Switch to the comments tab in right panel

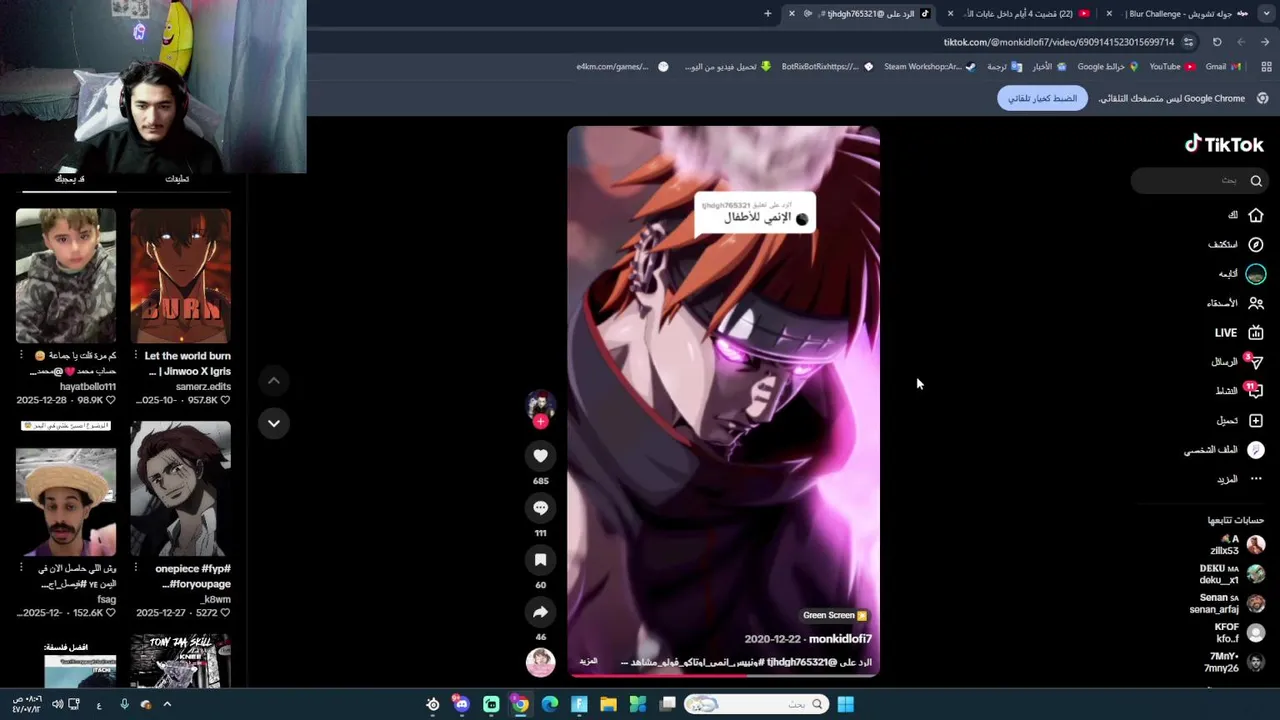coord(177,179)
